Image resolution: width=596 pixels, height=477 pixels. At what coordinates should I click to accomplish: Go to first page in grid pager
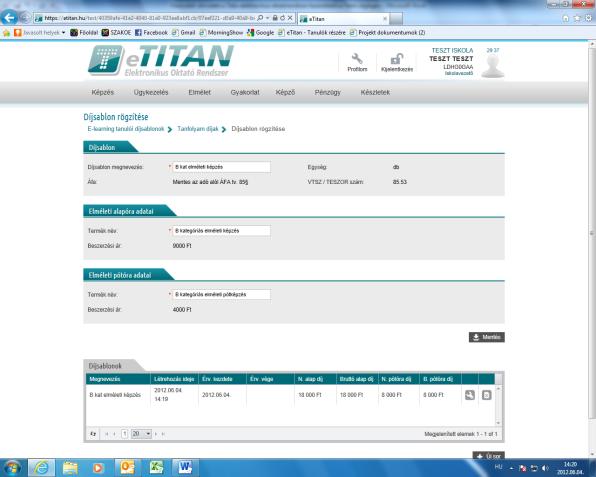point(107,434)
